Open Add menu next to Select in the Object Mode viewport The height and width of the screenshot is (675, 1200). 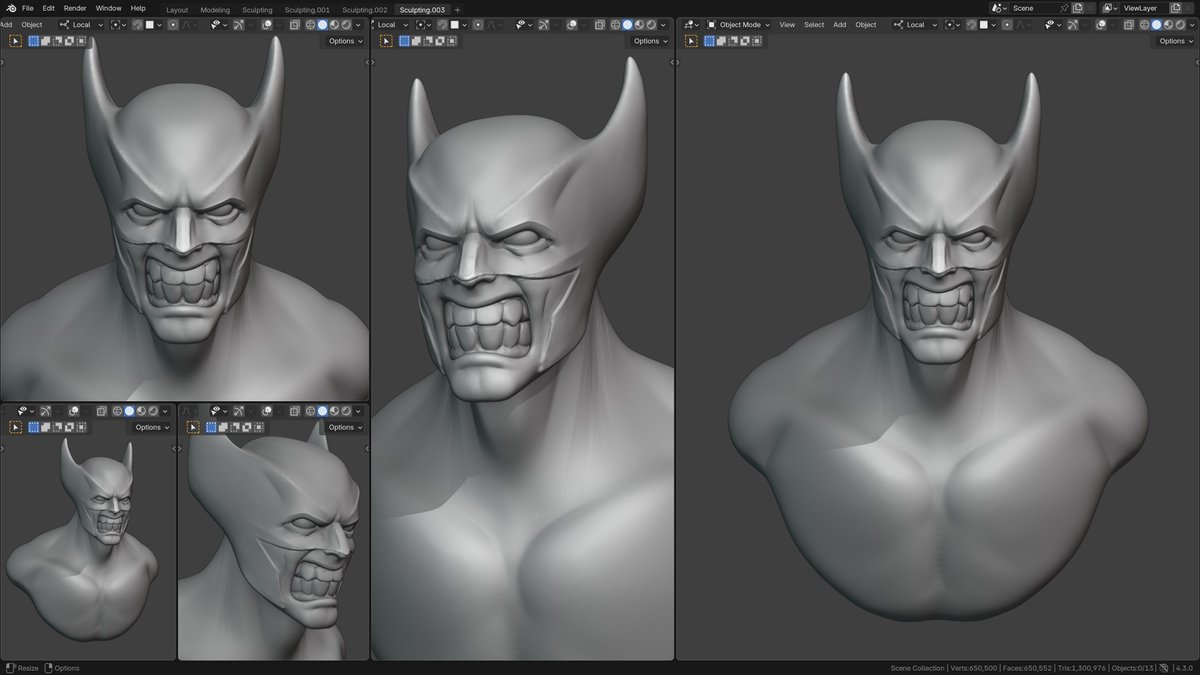pyautogui.click(x=839, y=25)
